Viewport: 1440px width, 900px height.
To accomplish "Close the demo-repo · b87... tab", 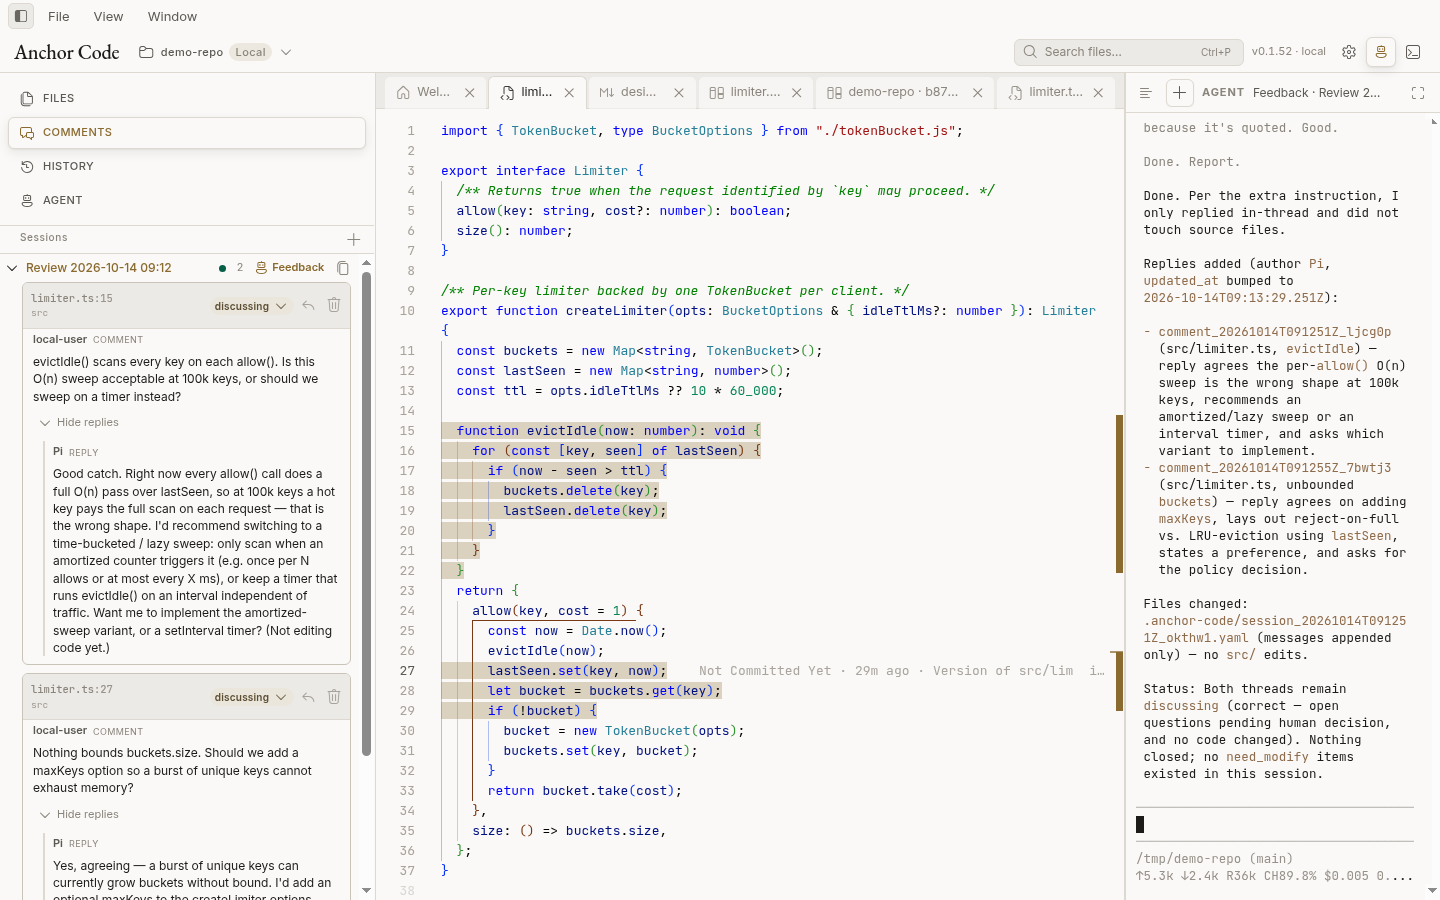I will click(978, 92).
